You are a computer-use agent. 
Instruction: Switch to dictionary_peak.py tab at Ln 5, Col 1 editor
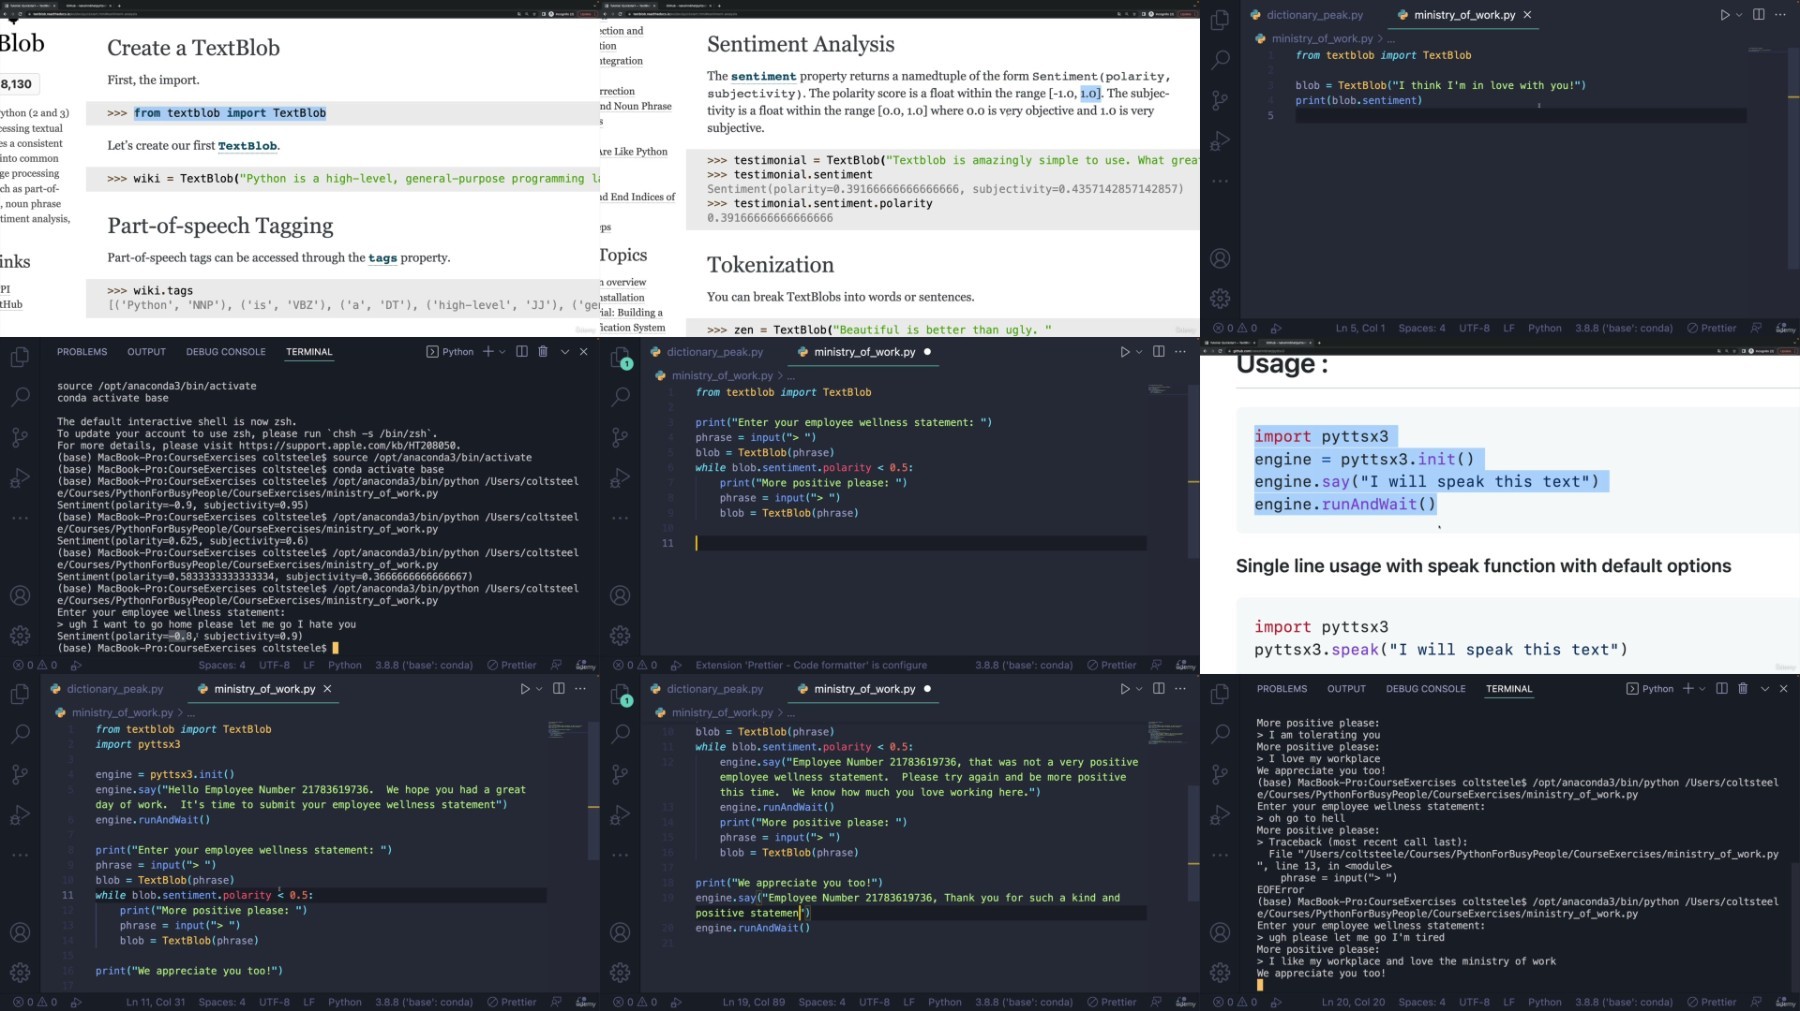tap(1314, 15)
